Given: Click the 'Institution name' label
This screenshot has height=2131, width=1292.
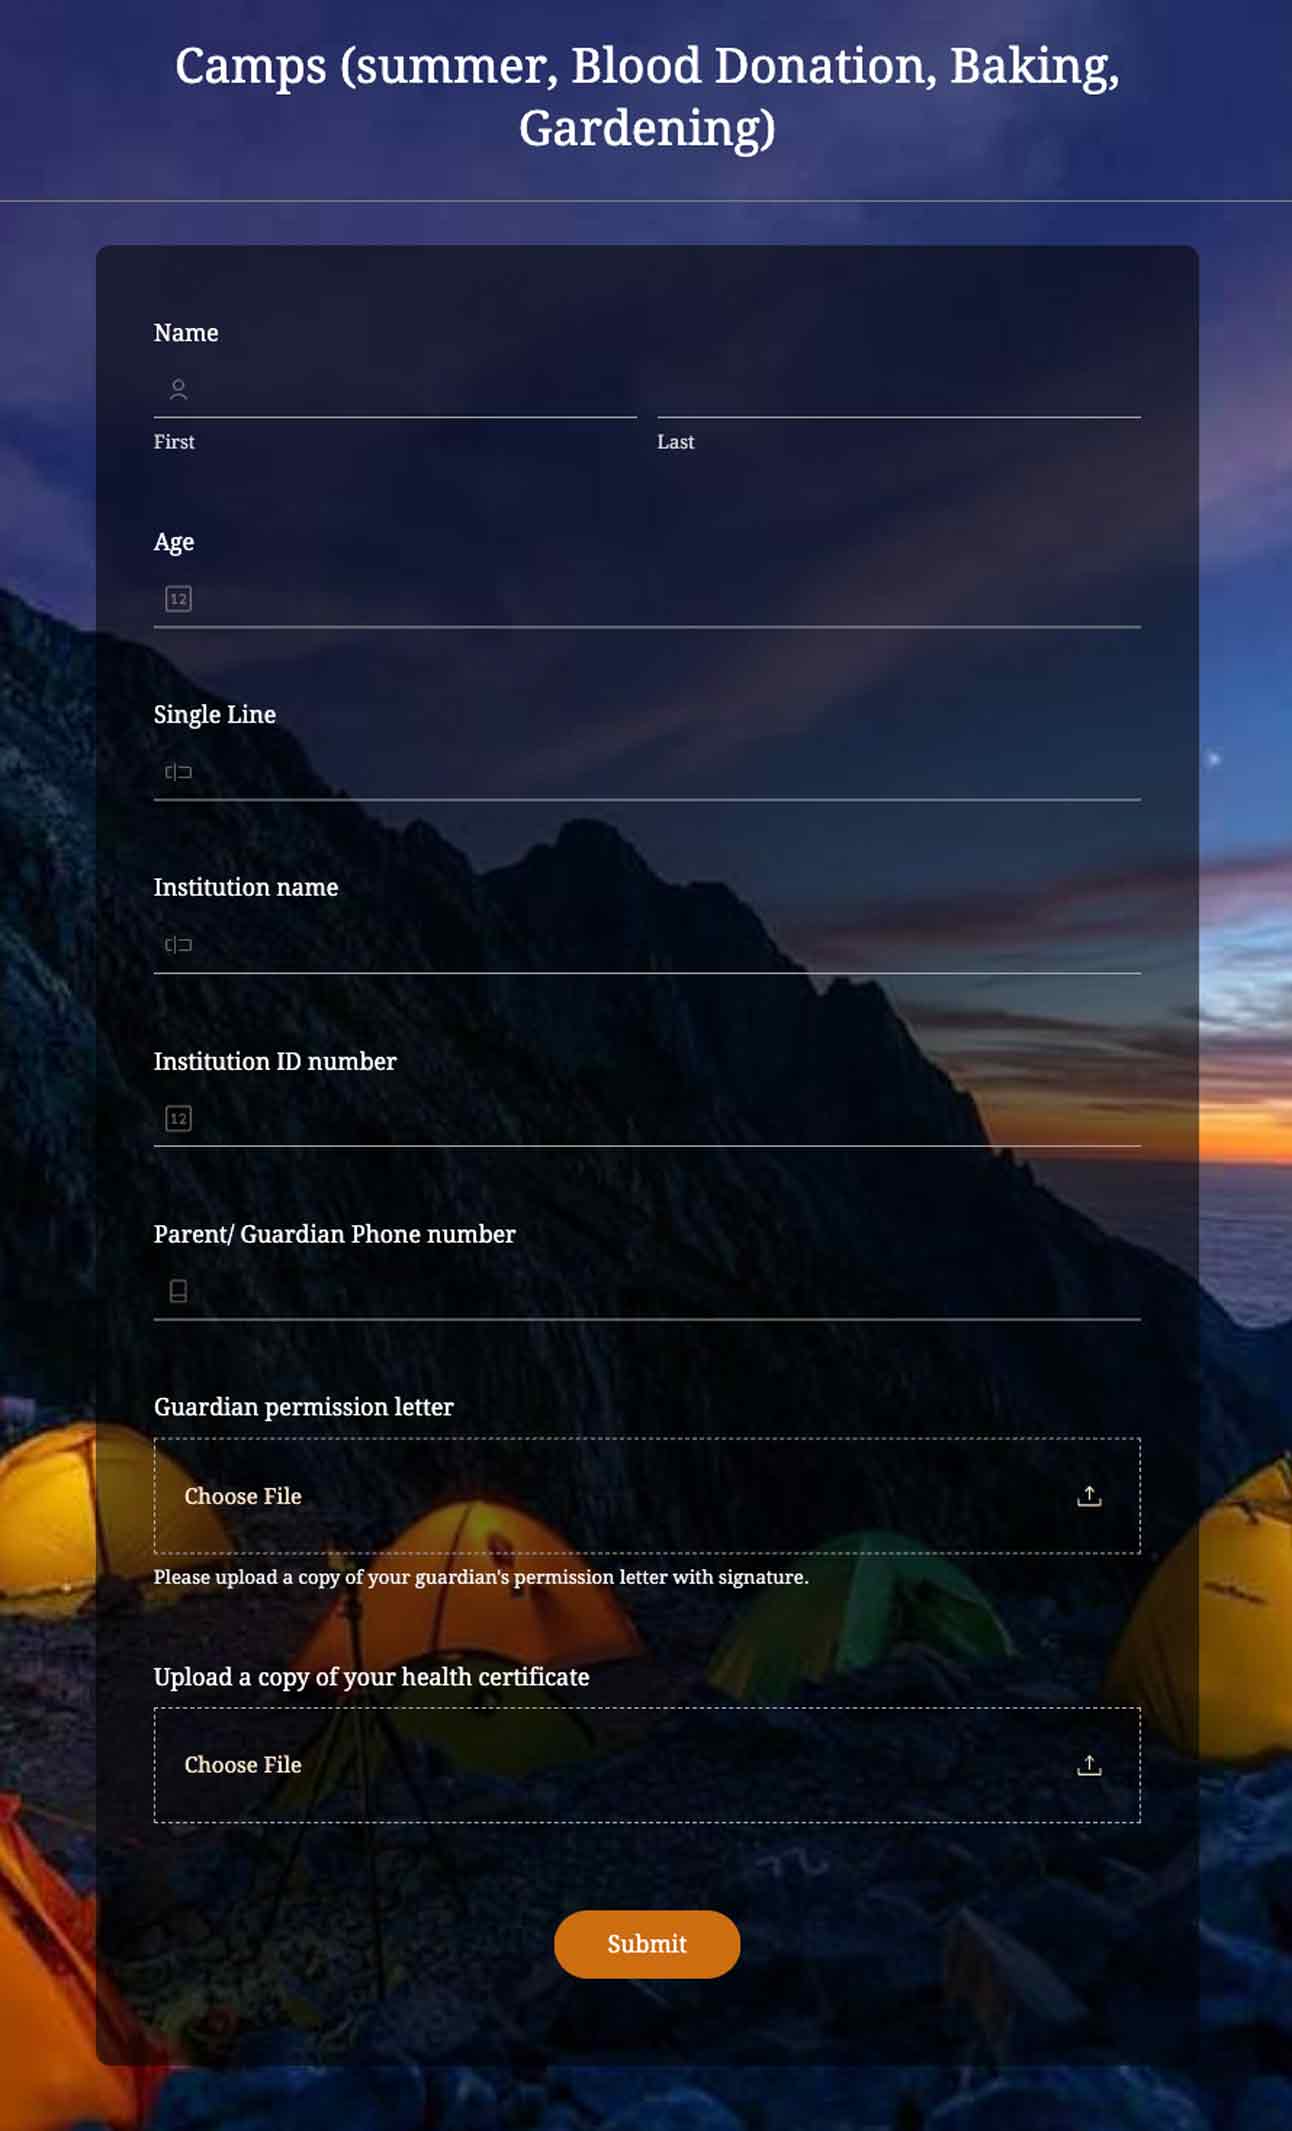Looking at the screenshot, I should (246, 887).
